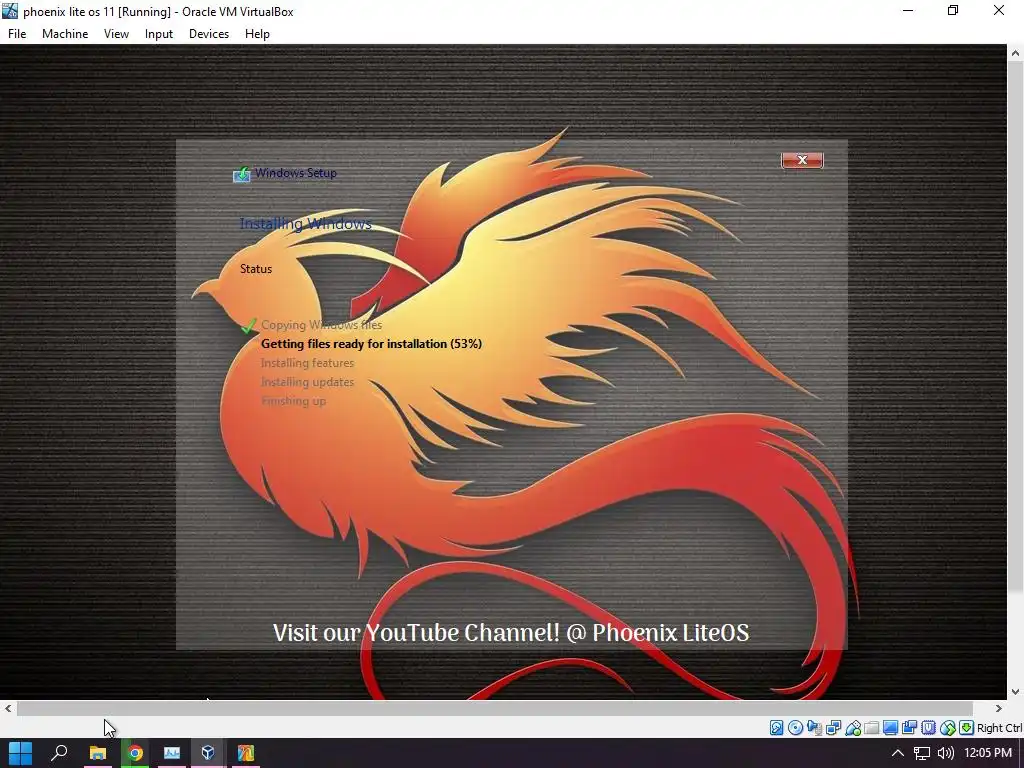Close the Windows Setup dialog with red X

click(802, 160)
